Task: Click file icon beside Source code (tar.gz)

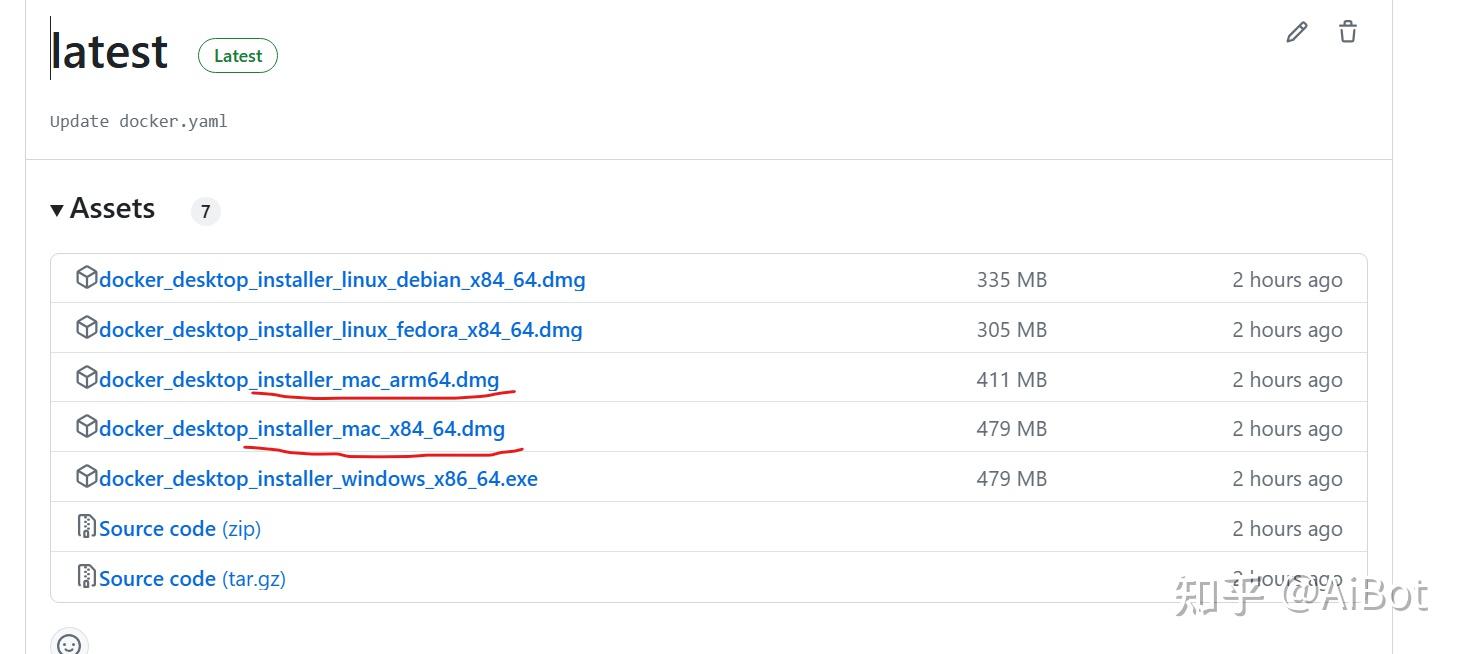Action: [x=87, y=577]
